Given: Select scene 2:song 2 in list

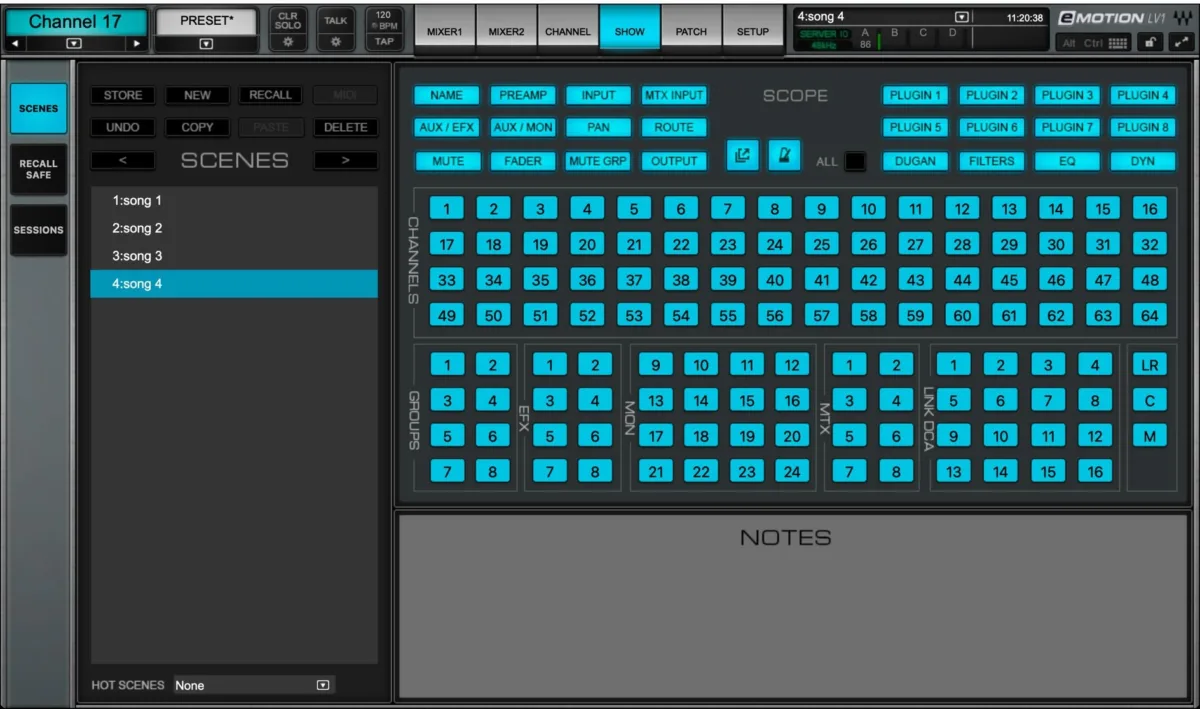Looking at the screenshot, I should click(x=234, y=228).
